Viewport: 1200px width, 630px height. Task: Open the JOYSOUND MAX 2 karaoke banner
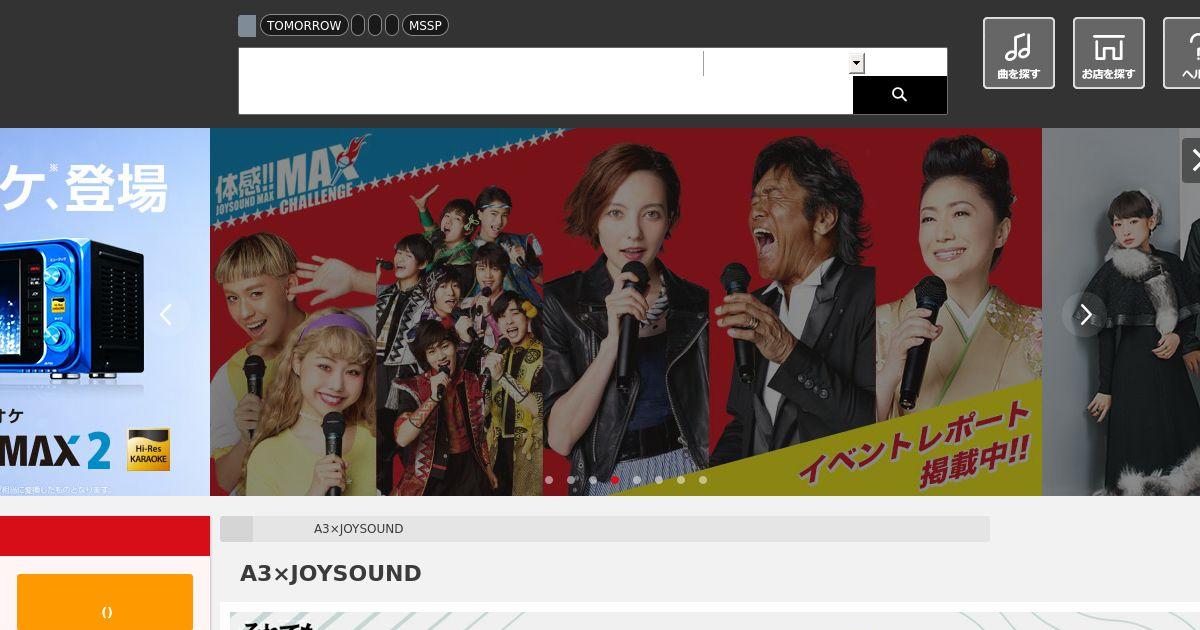[x=105, y=312]
